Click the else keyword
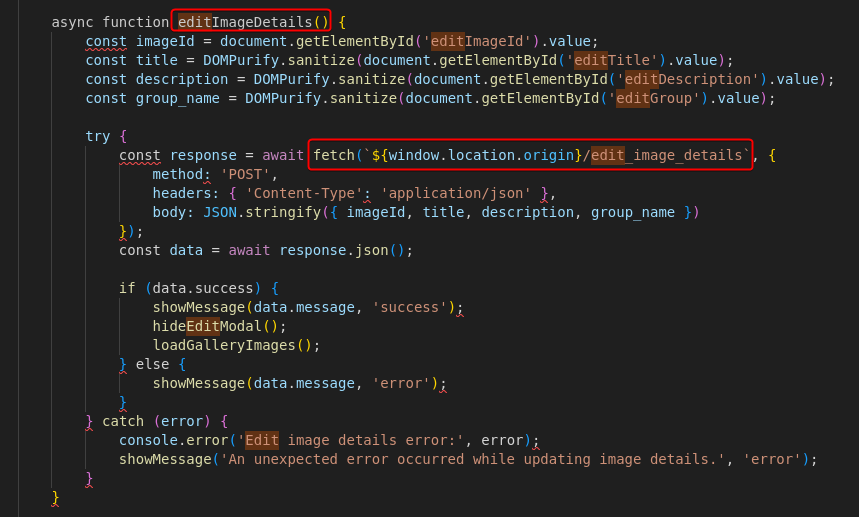The image size is (859, 517). (x=153, y=364)
